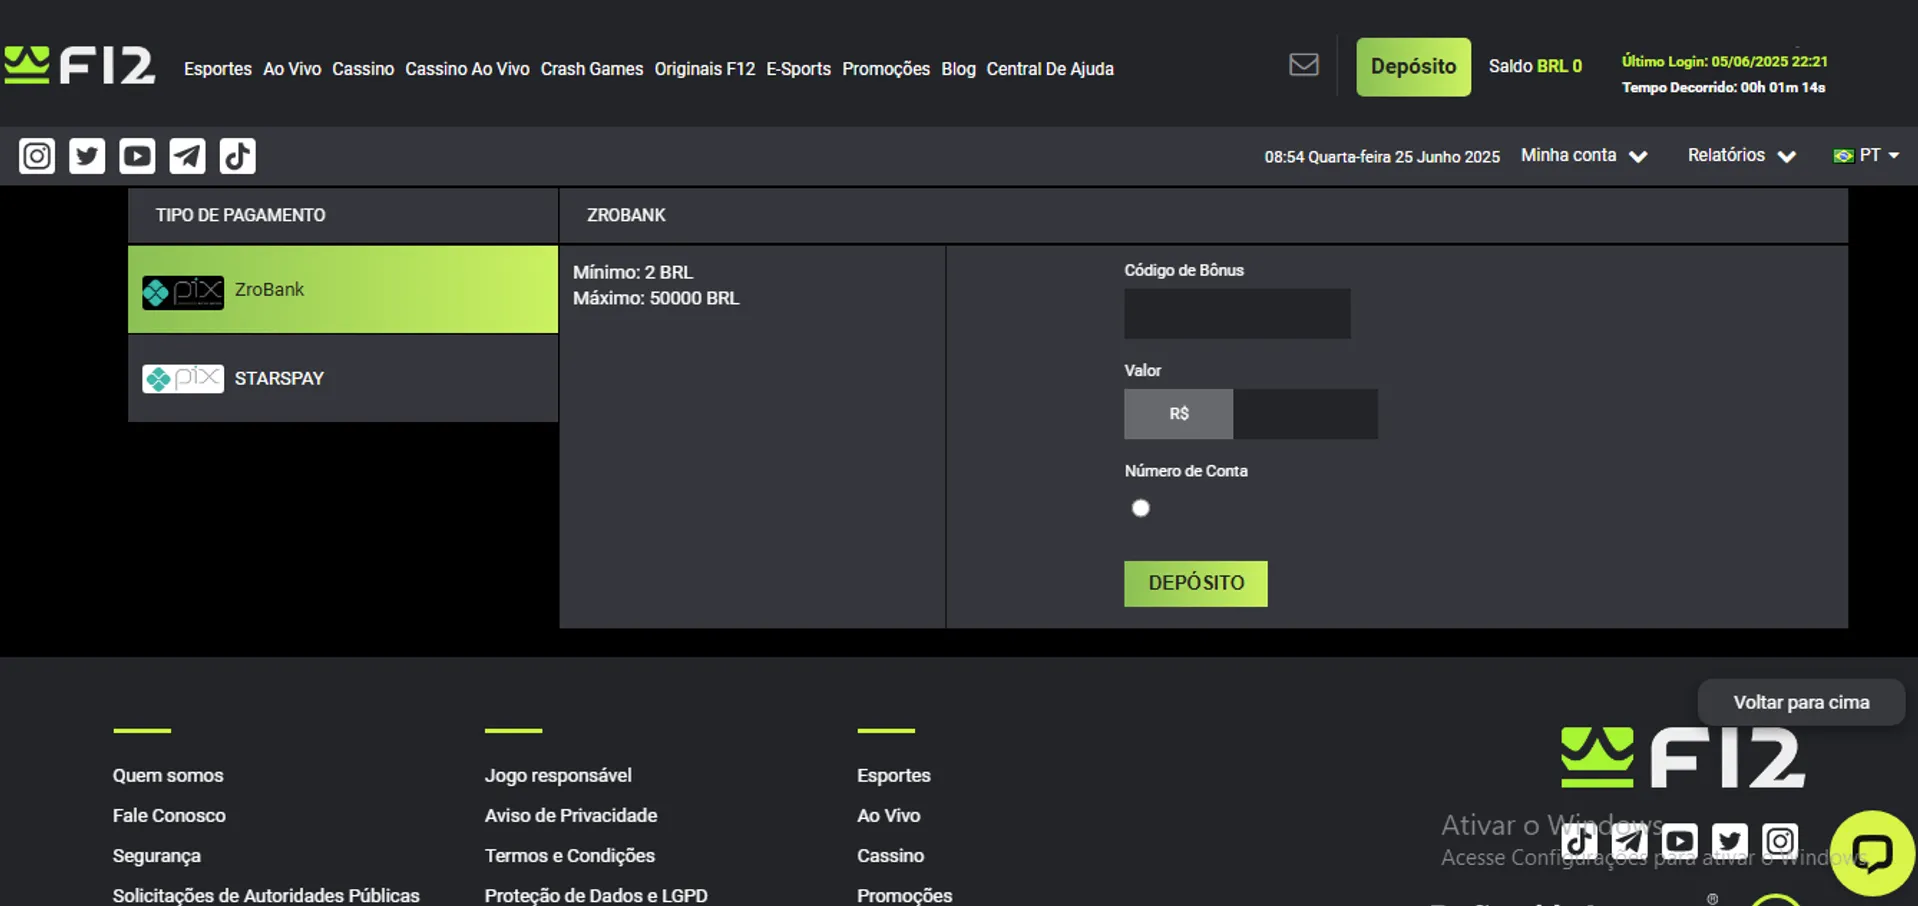Click the footer F12 logo
This screenshot has height=906, width=1918.
coord(1683,757)
